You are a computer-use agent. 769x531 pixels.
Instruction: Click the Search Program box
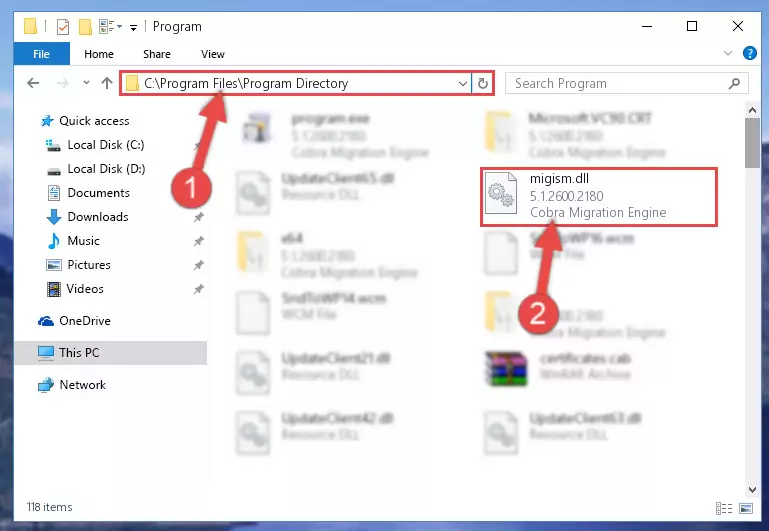click(x=627, y=83)
